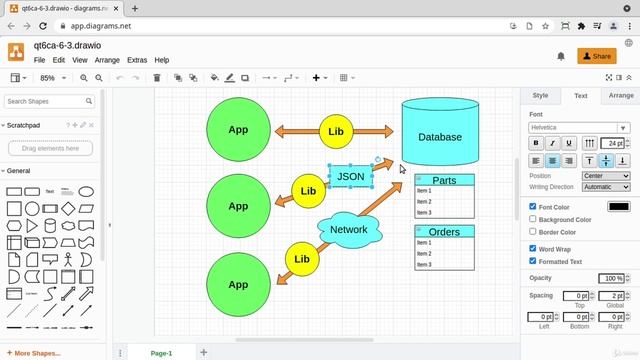
Task: Open the line color pencil tool
Action: [230, 78]
